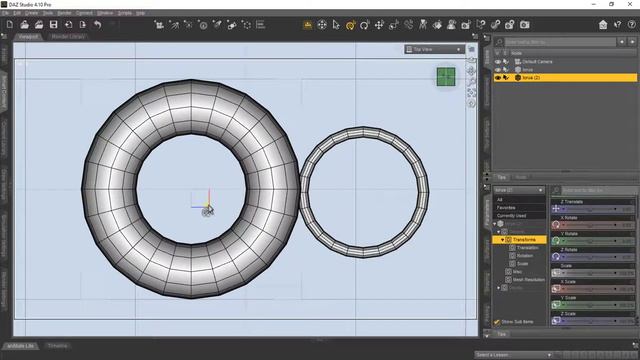Click the magnifier zoom viewport control
Image resolution: width=640 pixels, height=360 pixels.
pyautogui.click(x=471, y=82)
